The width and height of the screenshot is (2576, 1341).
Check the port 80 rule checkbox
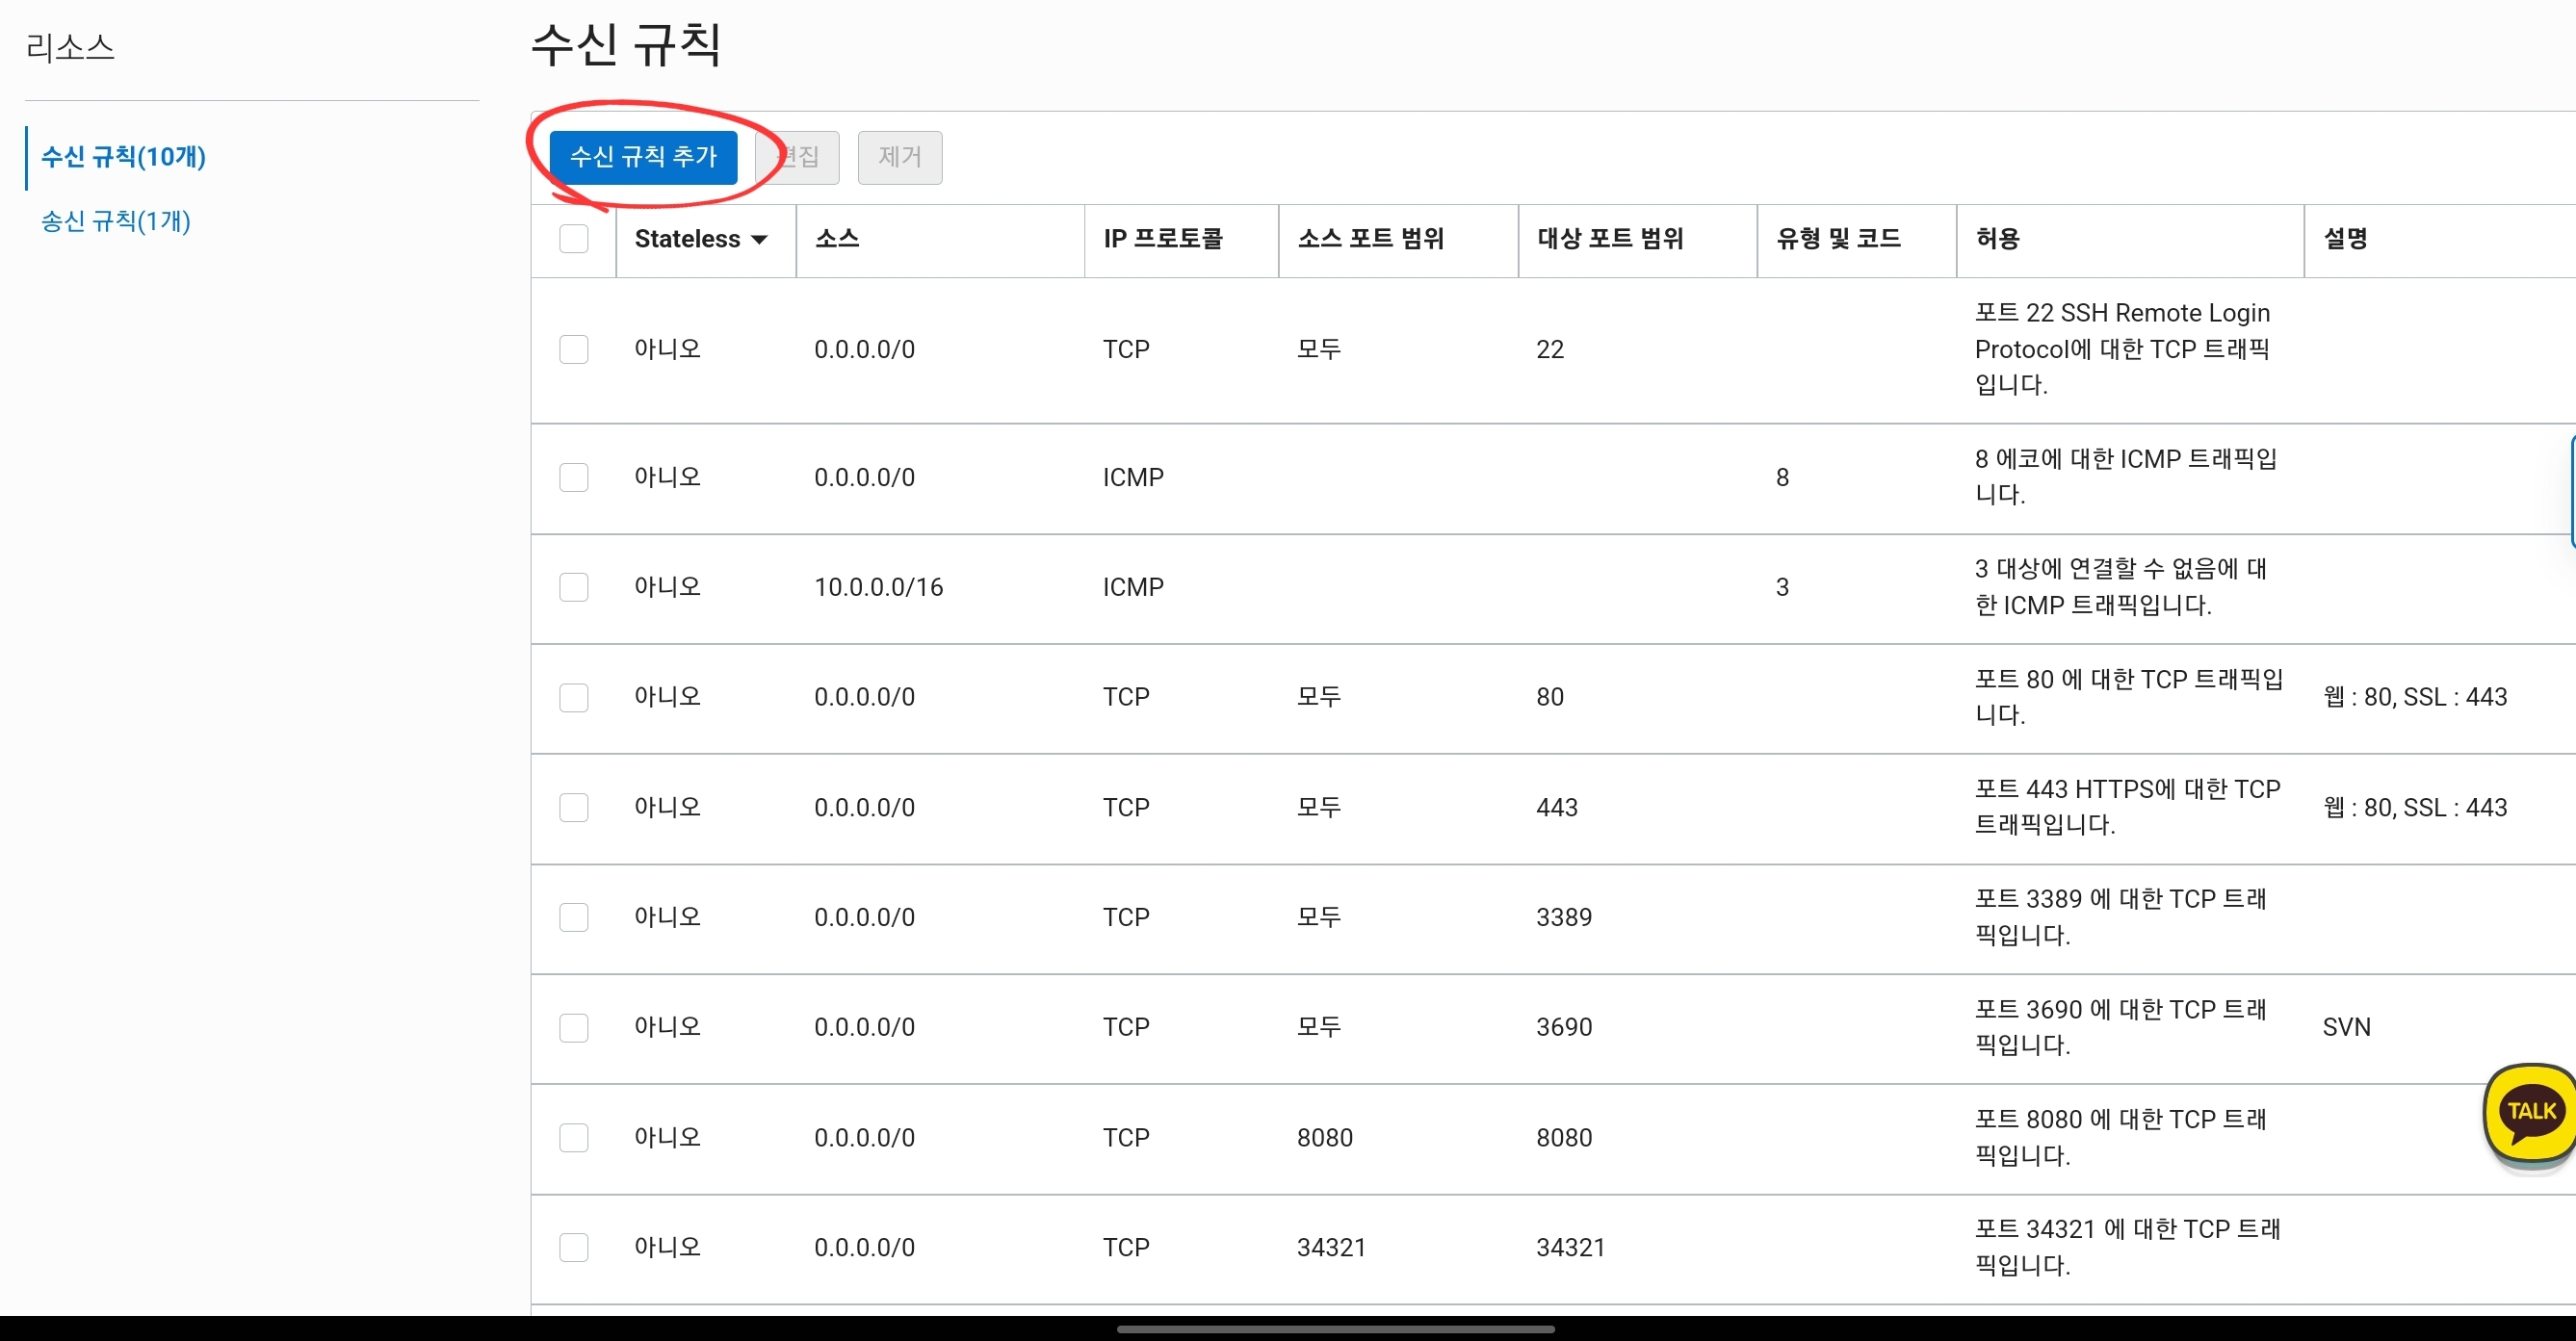pos(573,697)
